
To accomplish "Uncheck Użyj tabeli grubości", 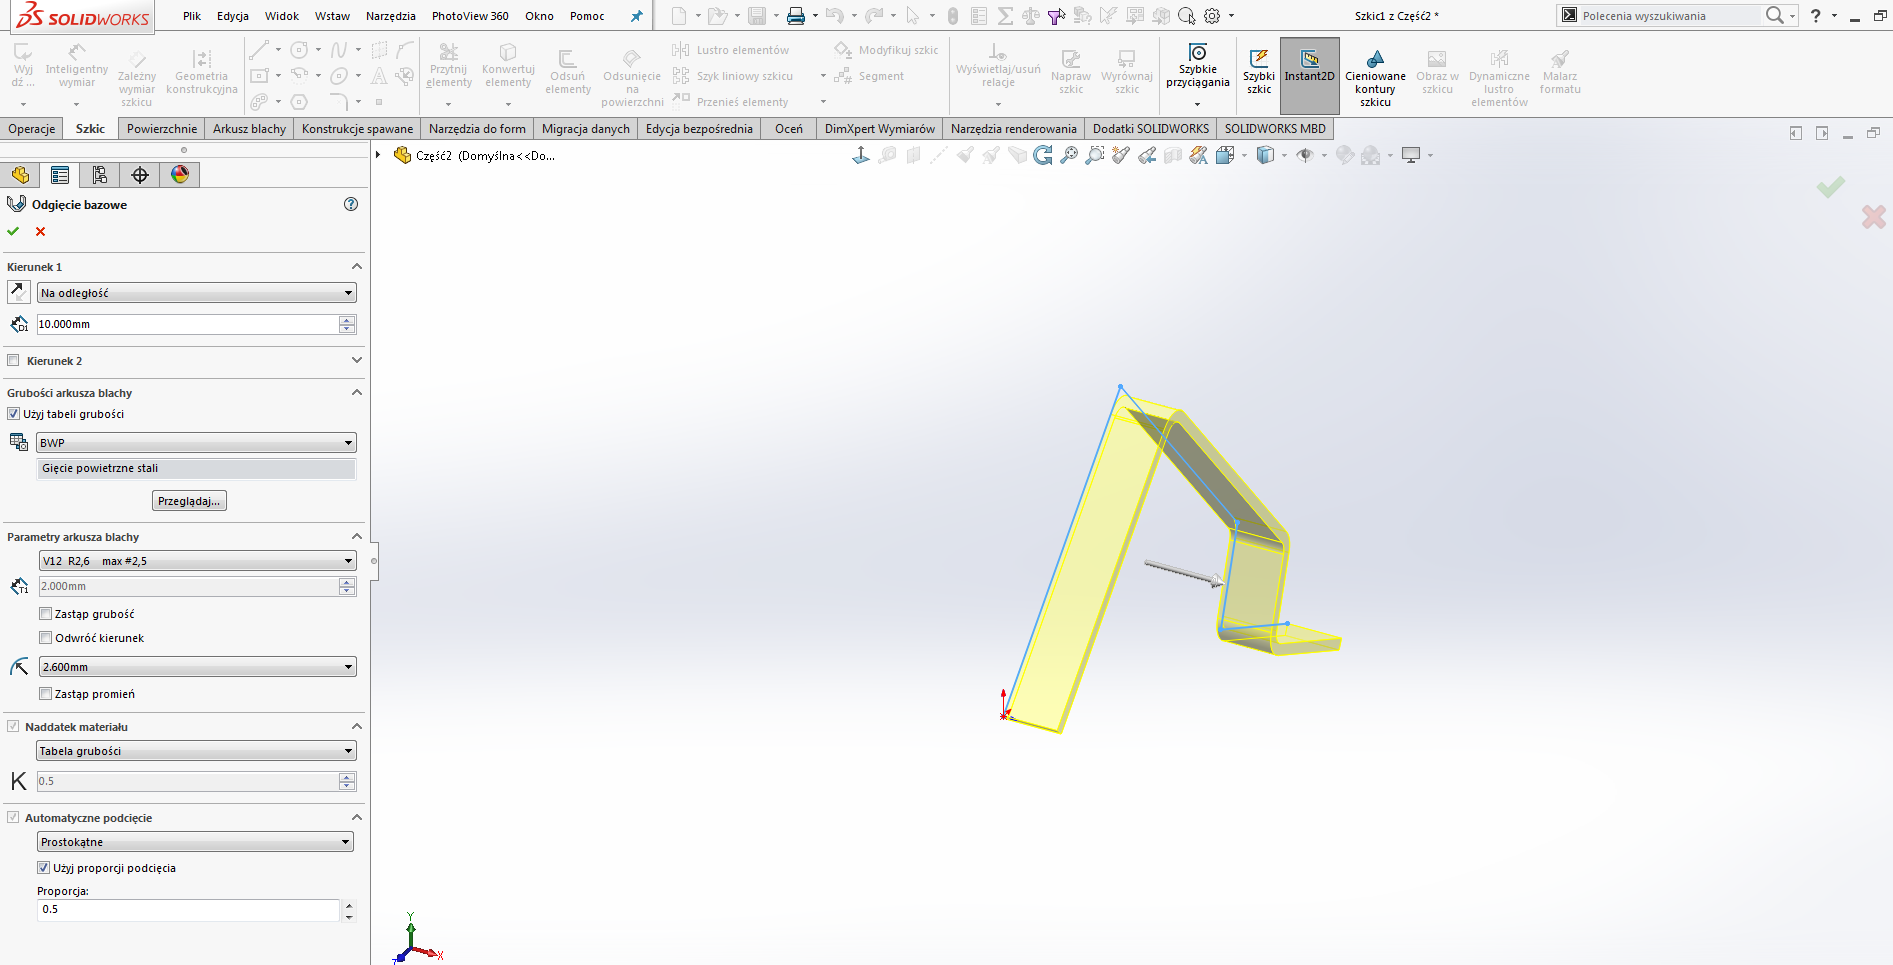I will [x=13, y=414].
